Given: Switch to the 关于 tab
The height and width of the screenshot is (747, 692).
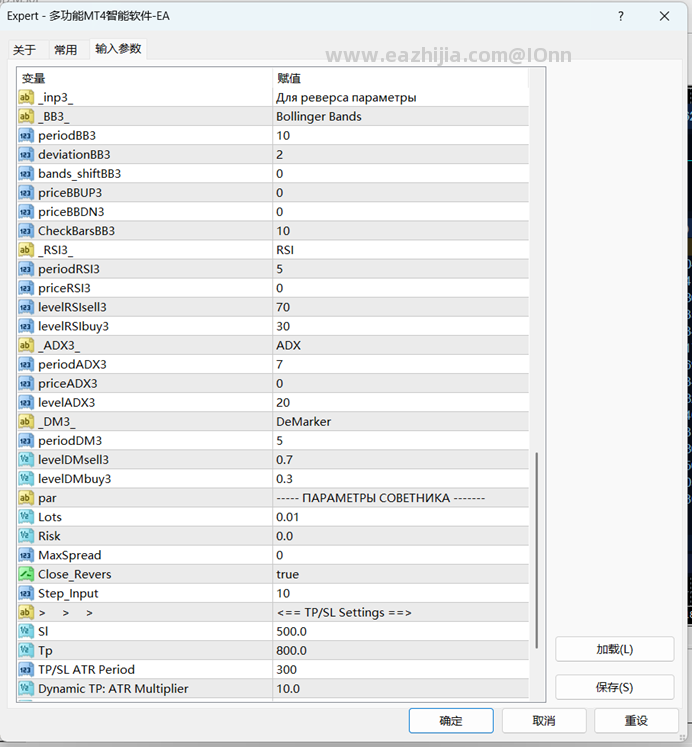Looking at the screenshot, I should 25,50.
